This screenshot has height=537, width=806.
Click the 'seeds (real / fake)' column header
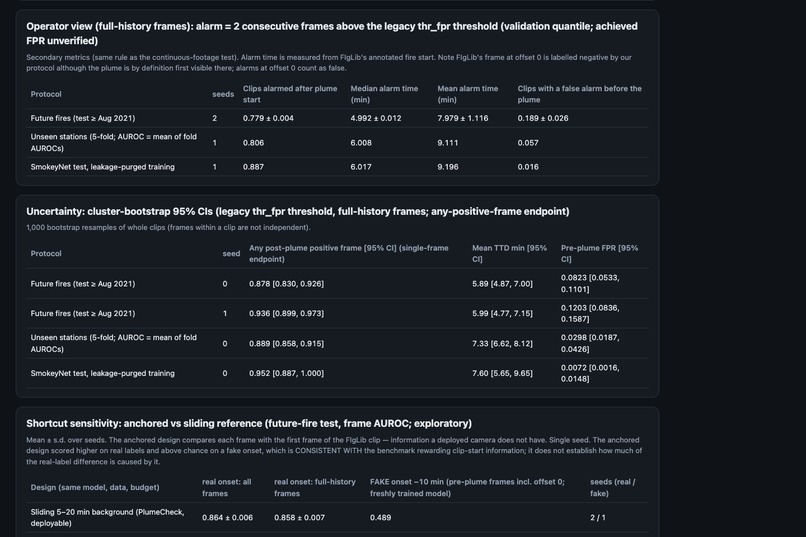613,487
